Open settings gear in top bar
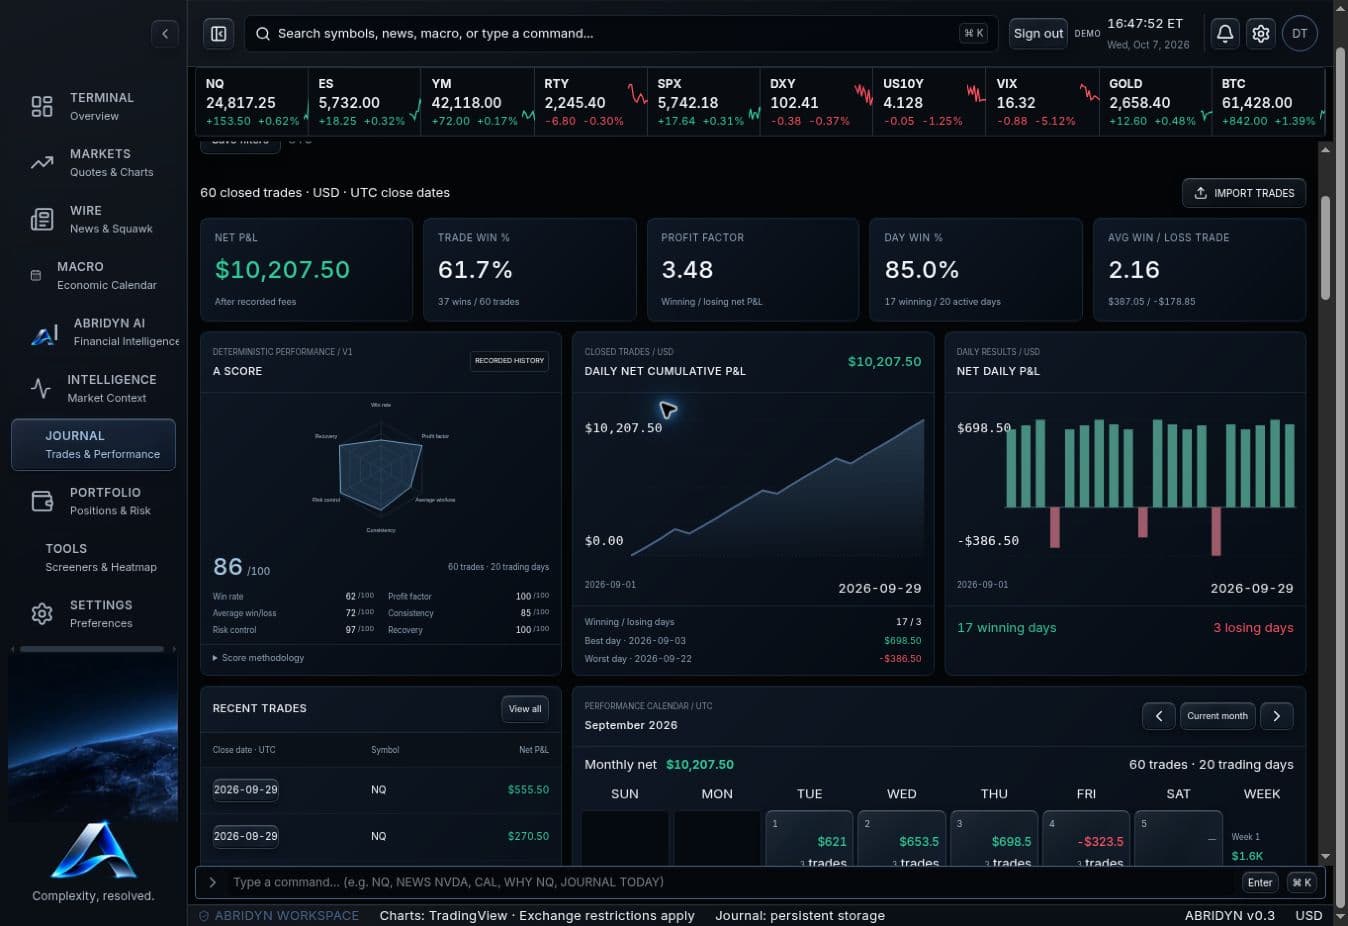 point(1261,33)
